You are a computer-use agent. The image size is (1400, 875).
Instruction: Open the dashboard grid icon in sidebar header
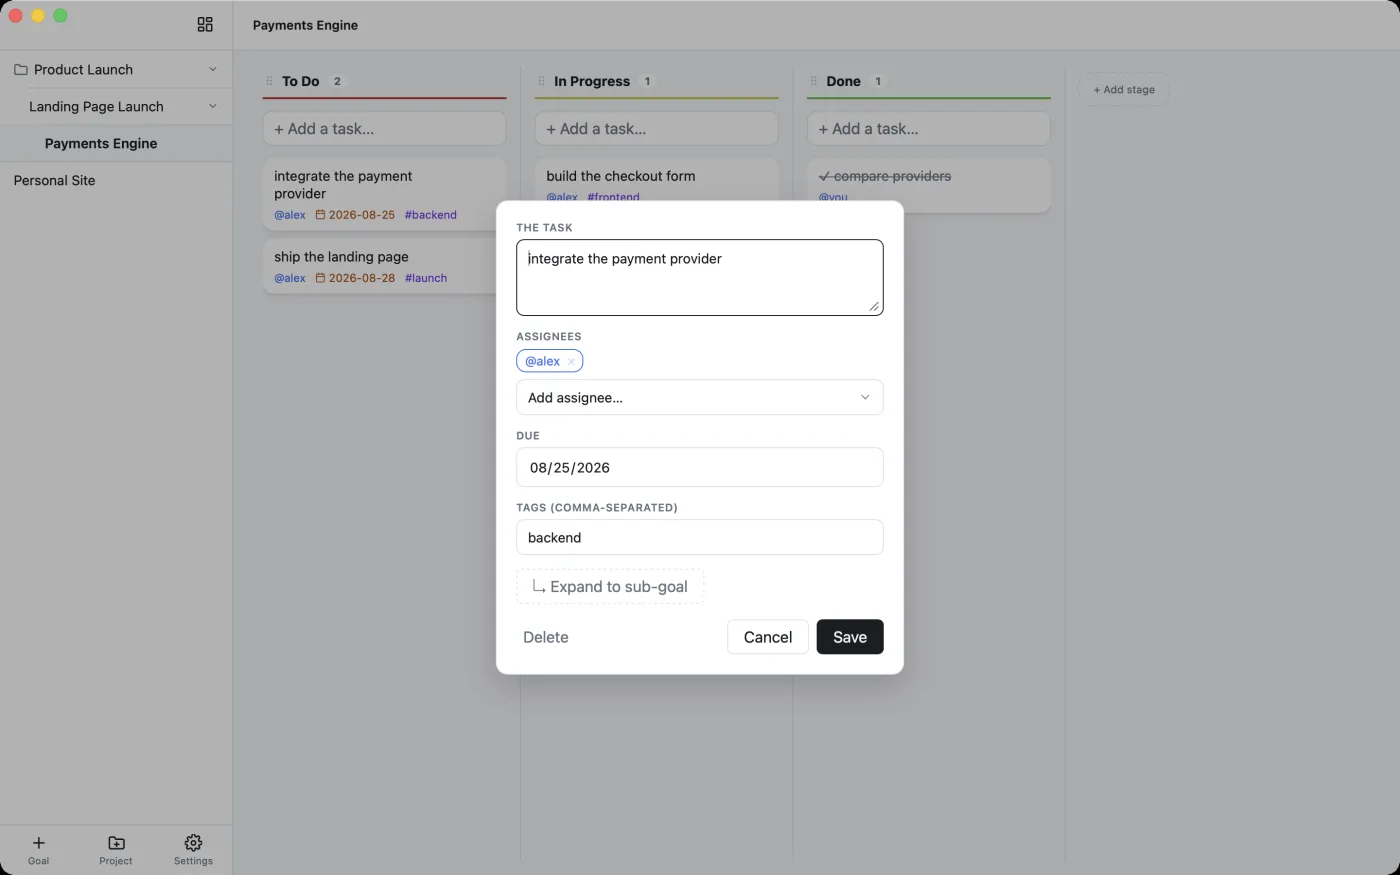pos(205,24)
